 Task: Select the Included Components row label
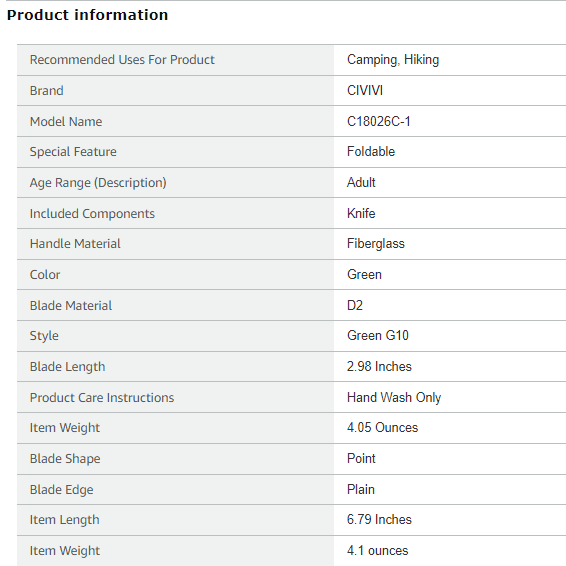92,213
